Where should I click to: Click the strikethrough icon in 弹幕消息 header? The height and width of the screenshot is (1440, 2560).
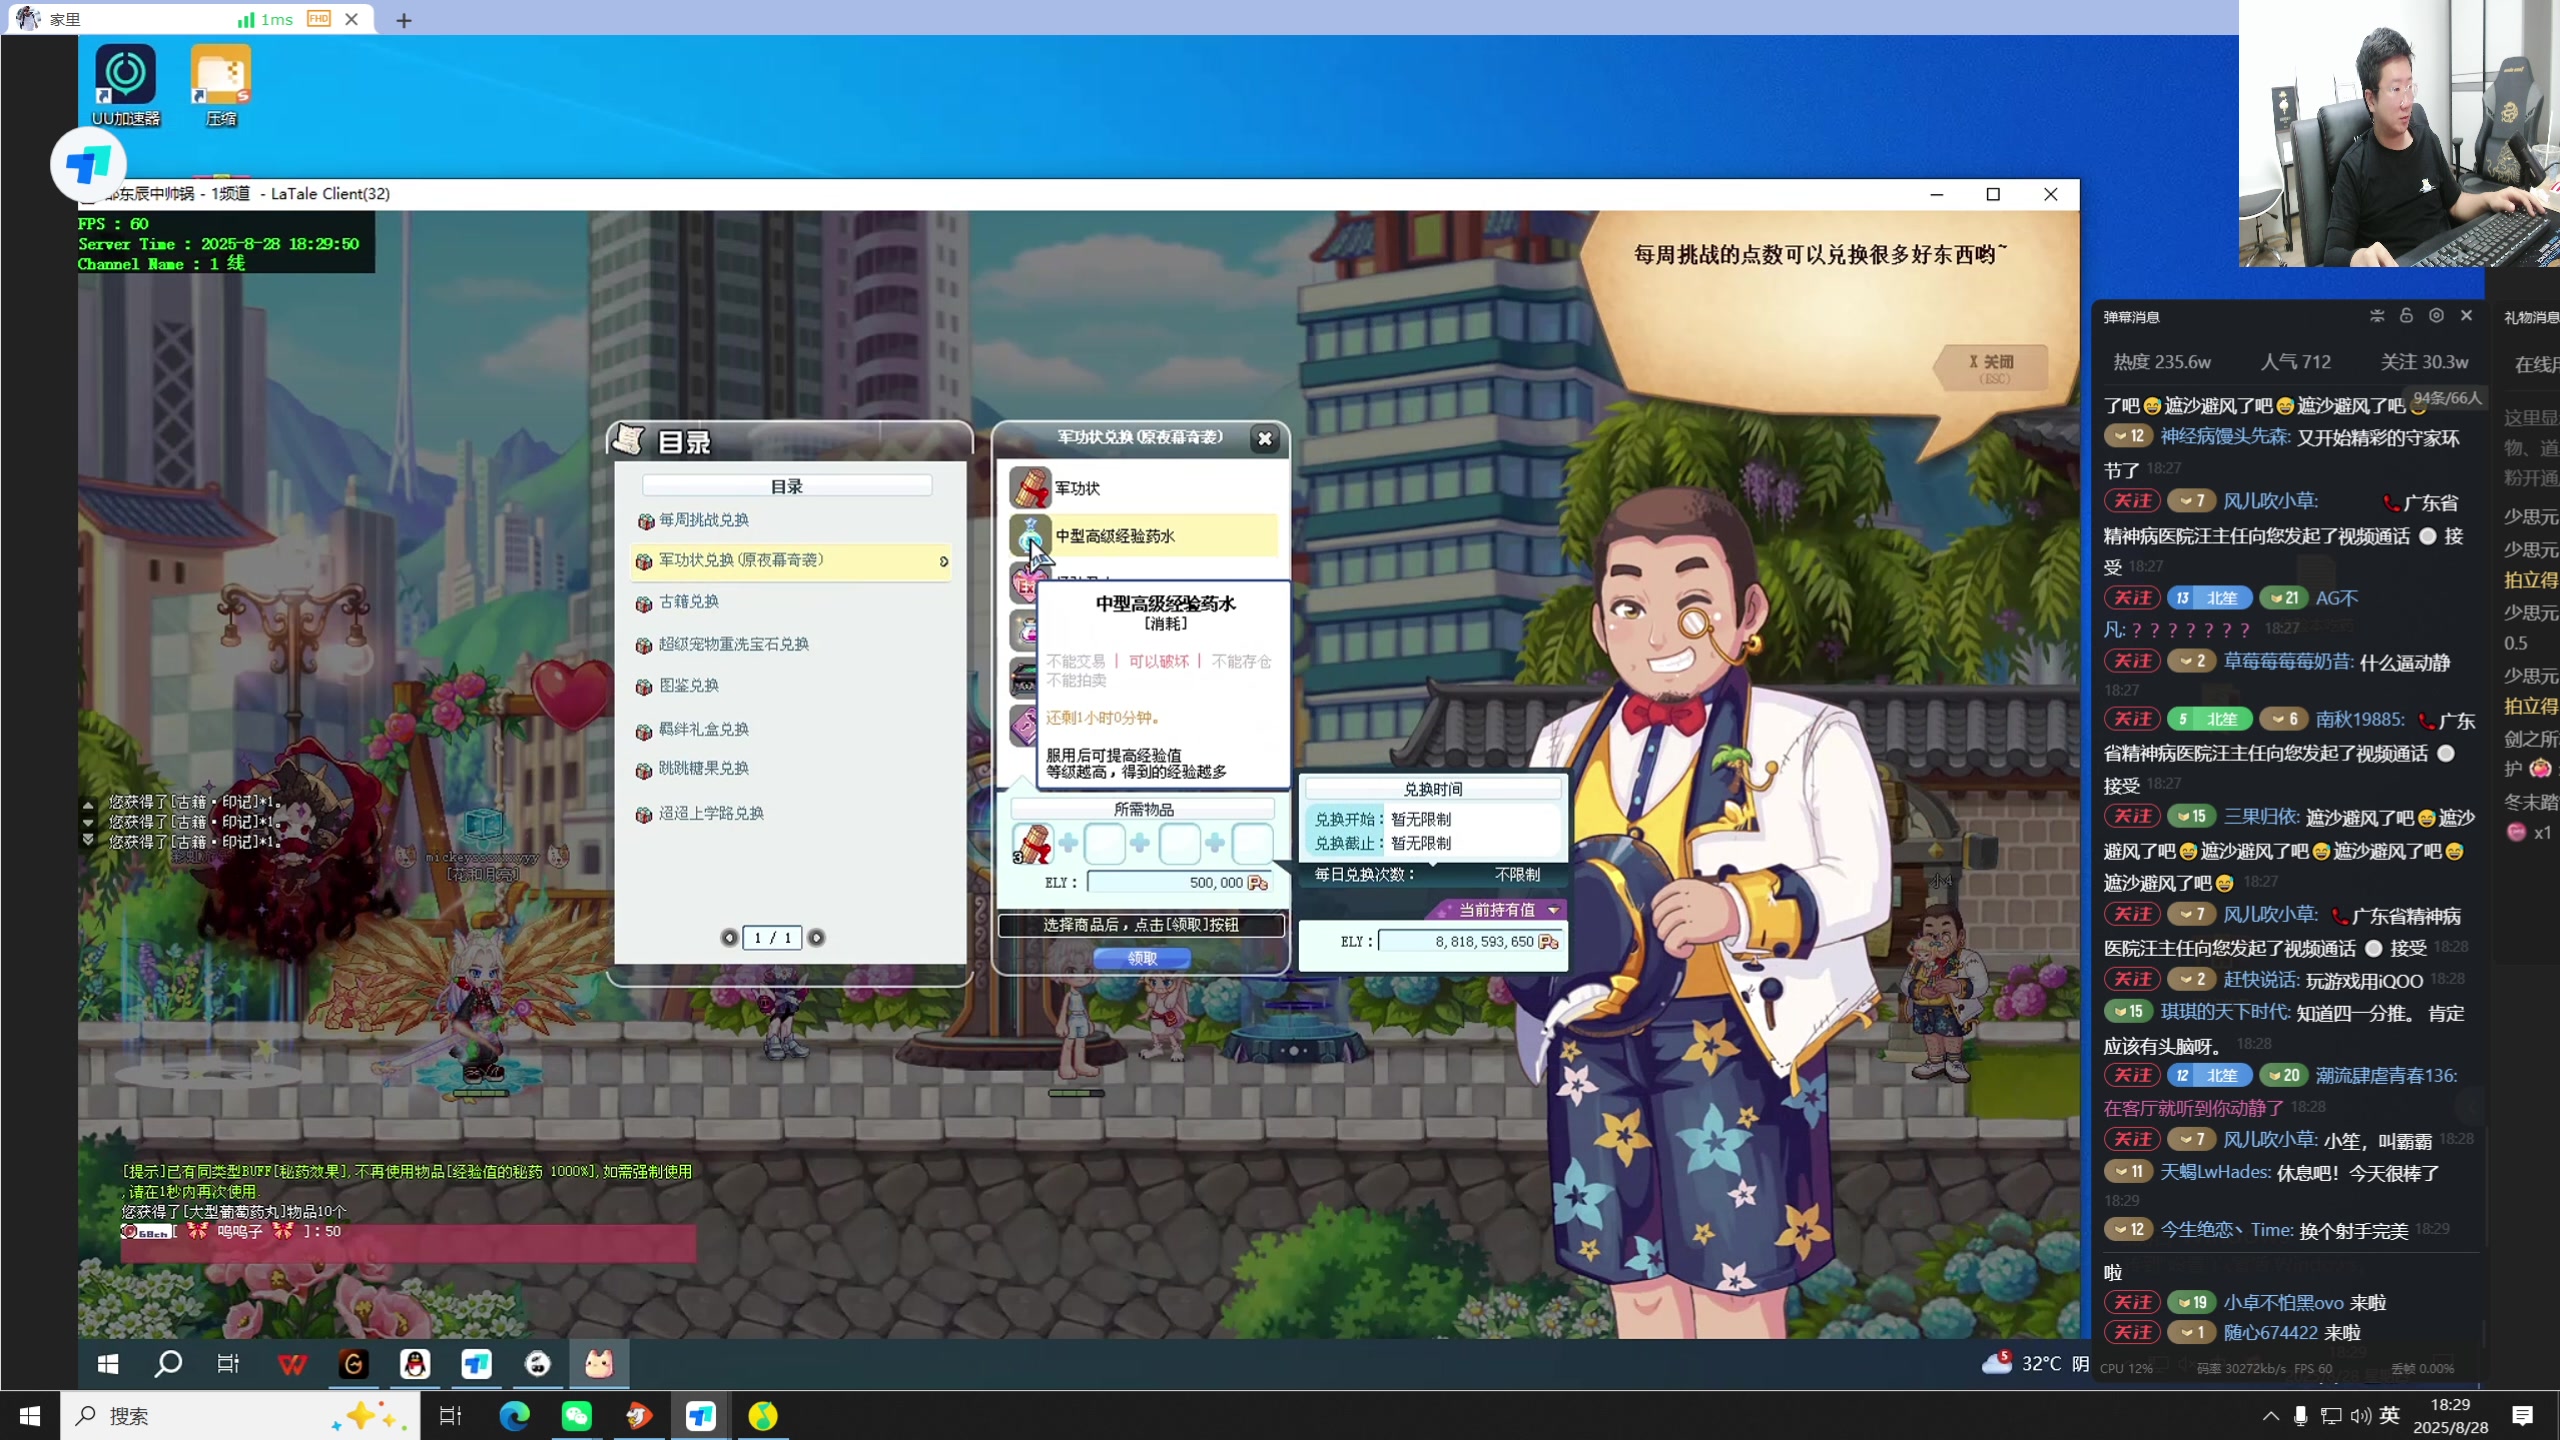[2377, 316]
